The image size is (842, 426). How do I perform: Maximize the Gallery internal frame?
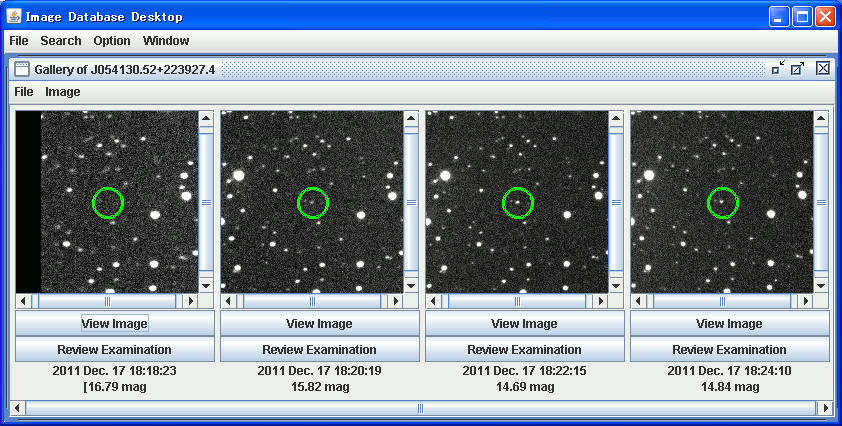(798, 68)
